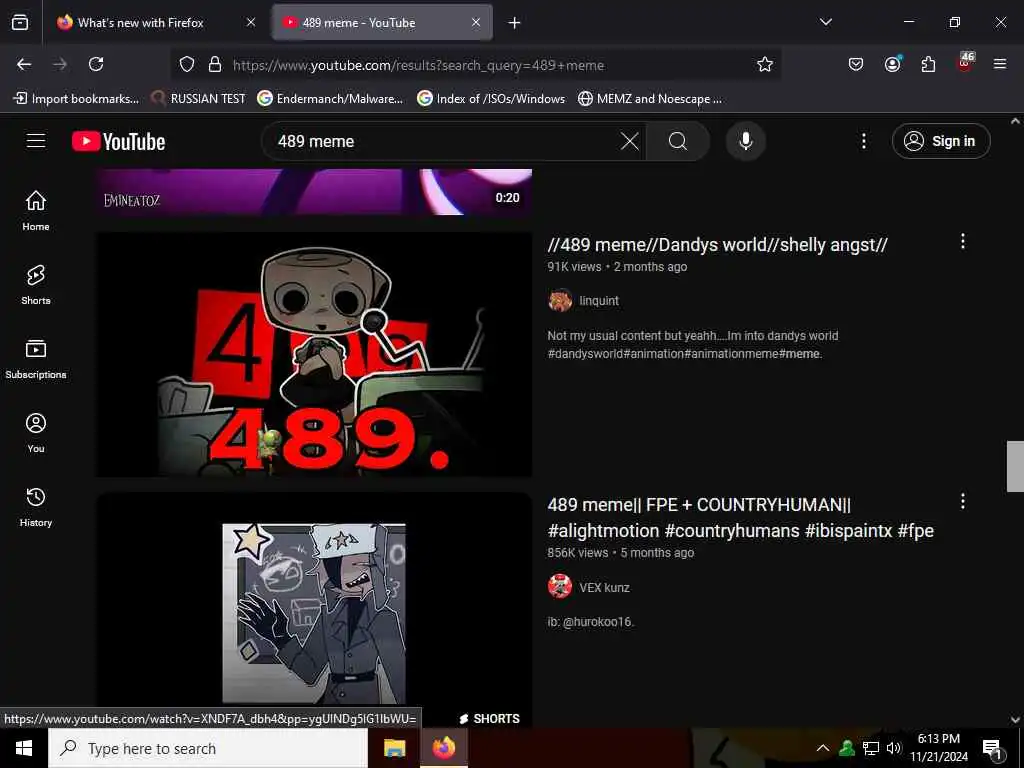Open volume control in system tray
Image resolution: width=1024 pixels, height=768 pixels.
(893, 748)
